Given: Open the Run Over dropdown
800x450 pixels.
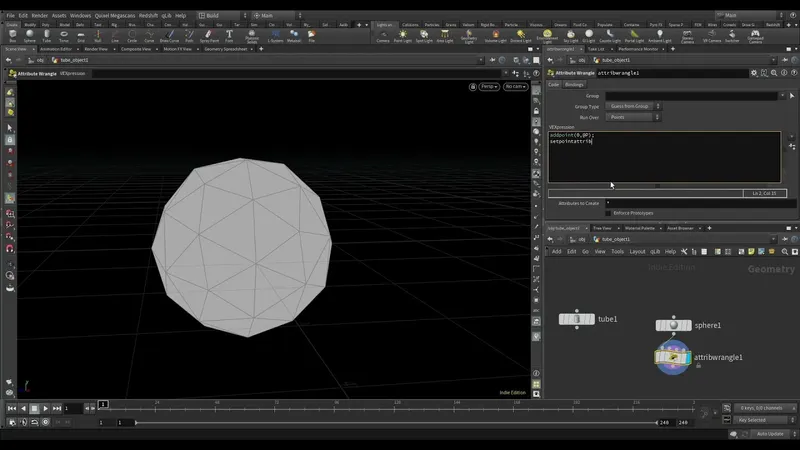Looking at the screenshot, I should 633,117.
